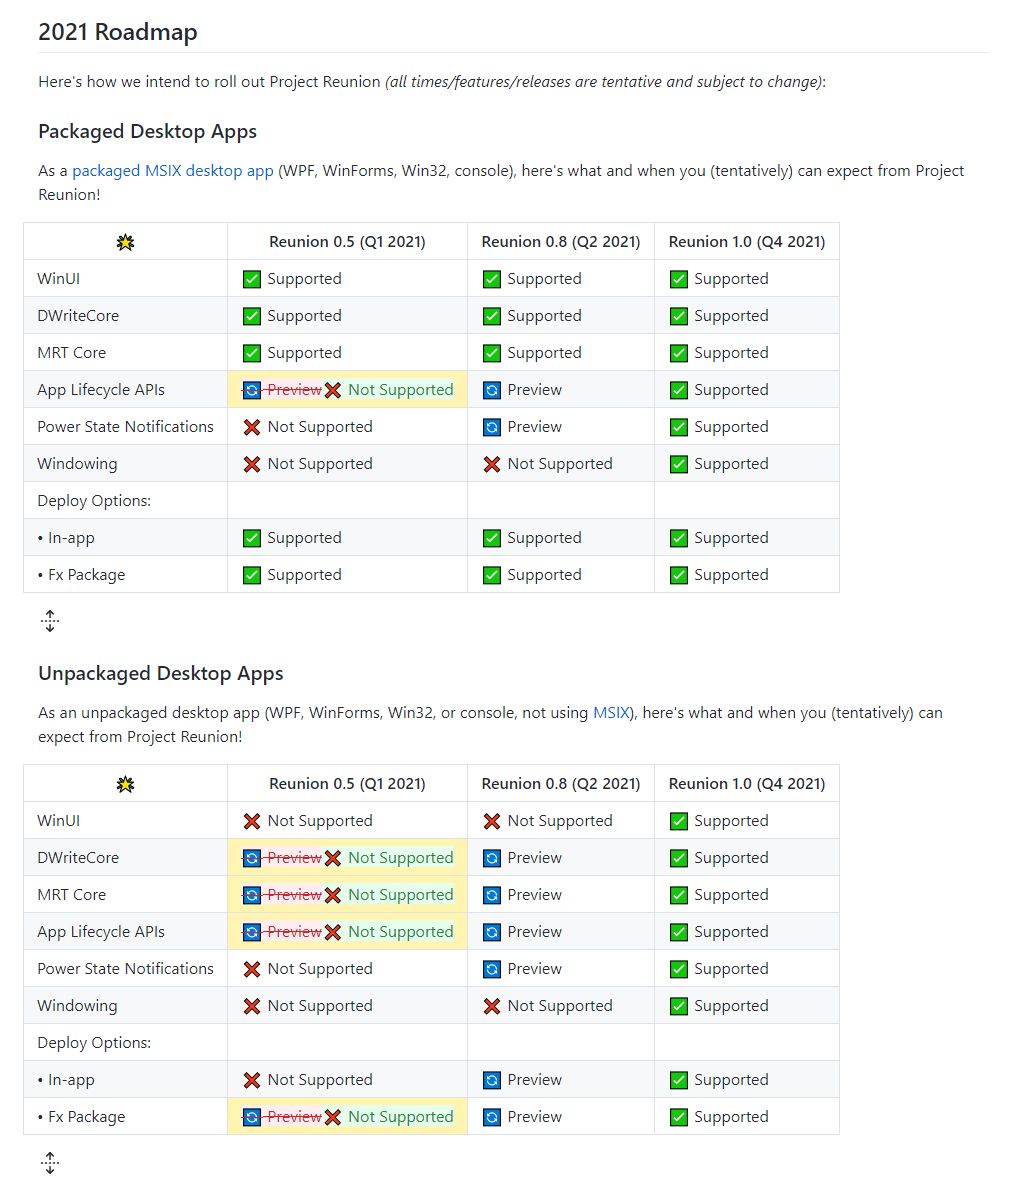
Task: Click the star icon in Unpackaged table header
Action: point(126,784)
